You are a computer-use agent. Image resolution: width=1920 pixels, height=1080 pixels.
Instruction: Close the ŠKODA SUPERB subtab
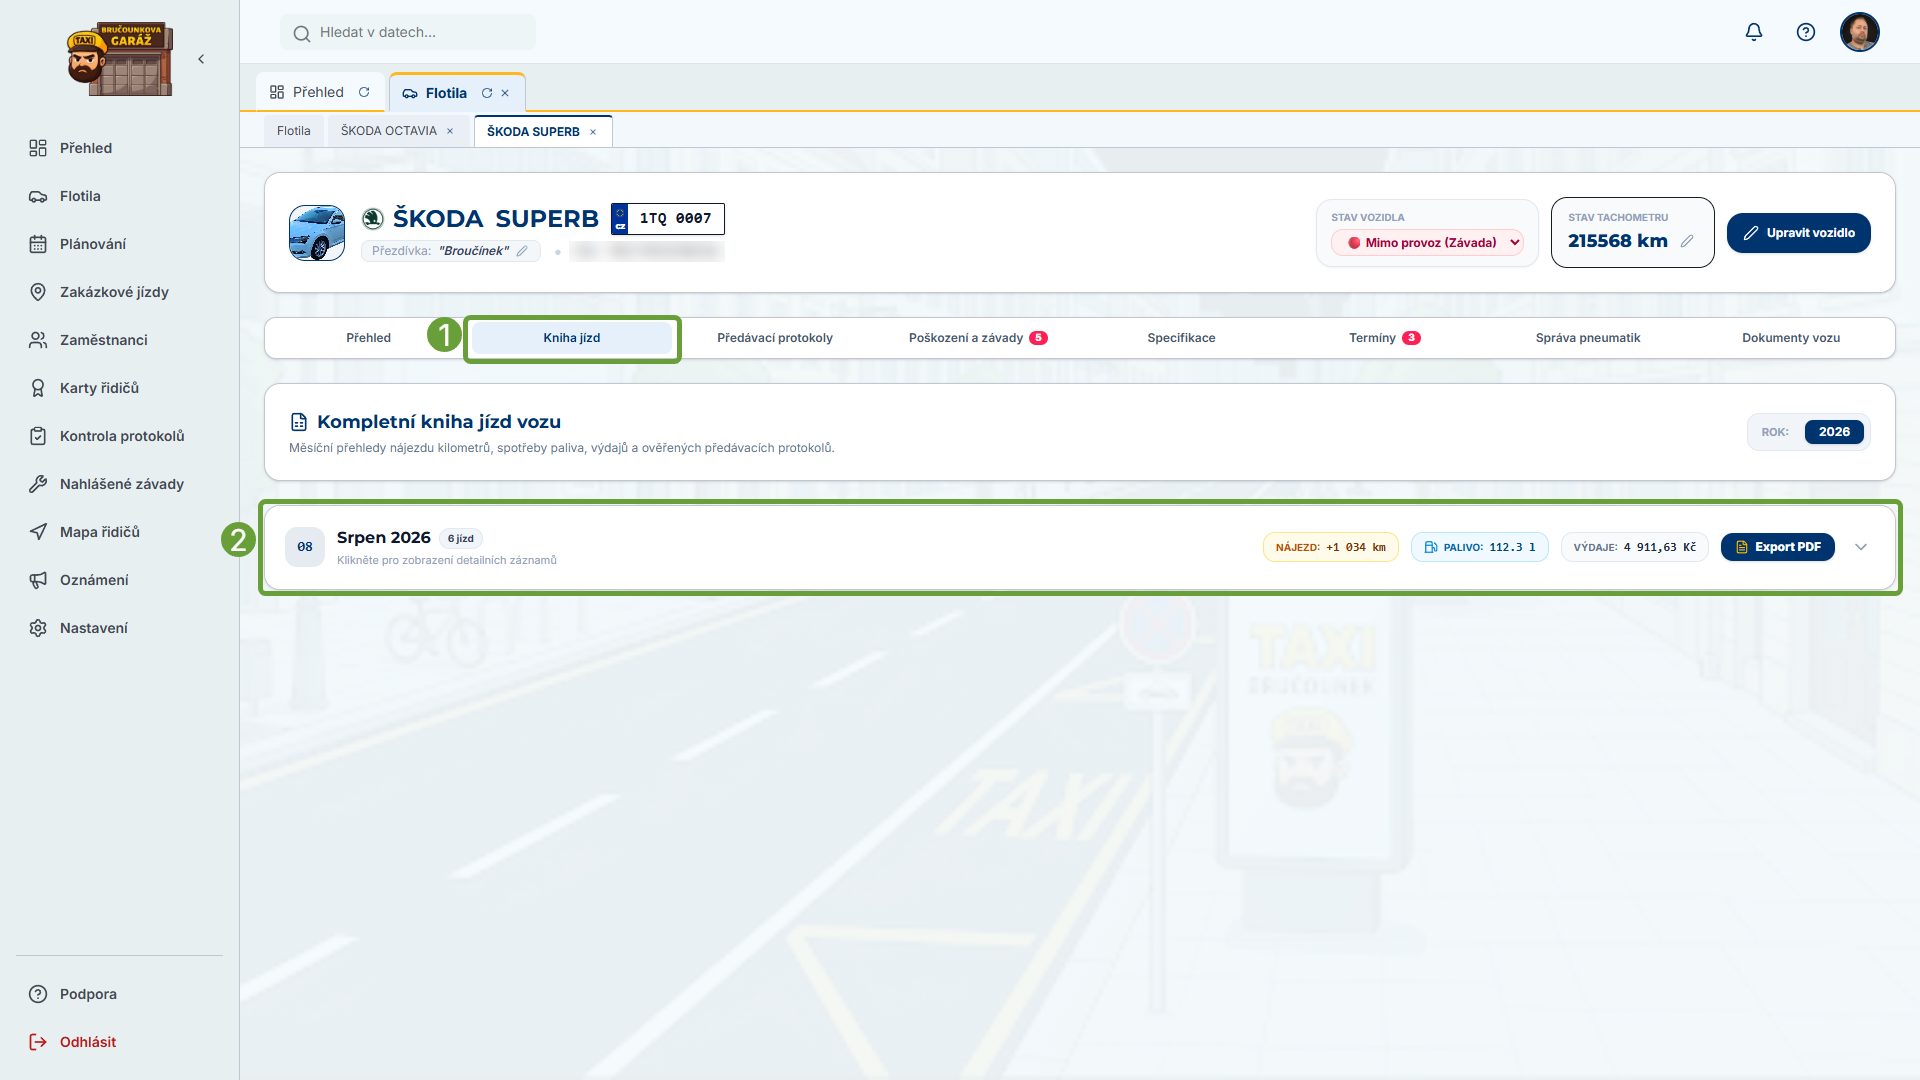pyautogui.click(x=593, y=132)
